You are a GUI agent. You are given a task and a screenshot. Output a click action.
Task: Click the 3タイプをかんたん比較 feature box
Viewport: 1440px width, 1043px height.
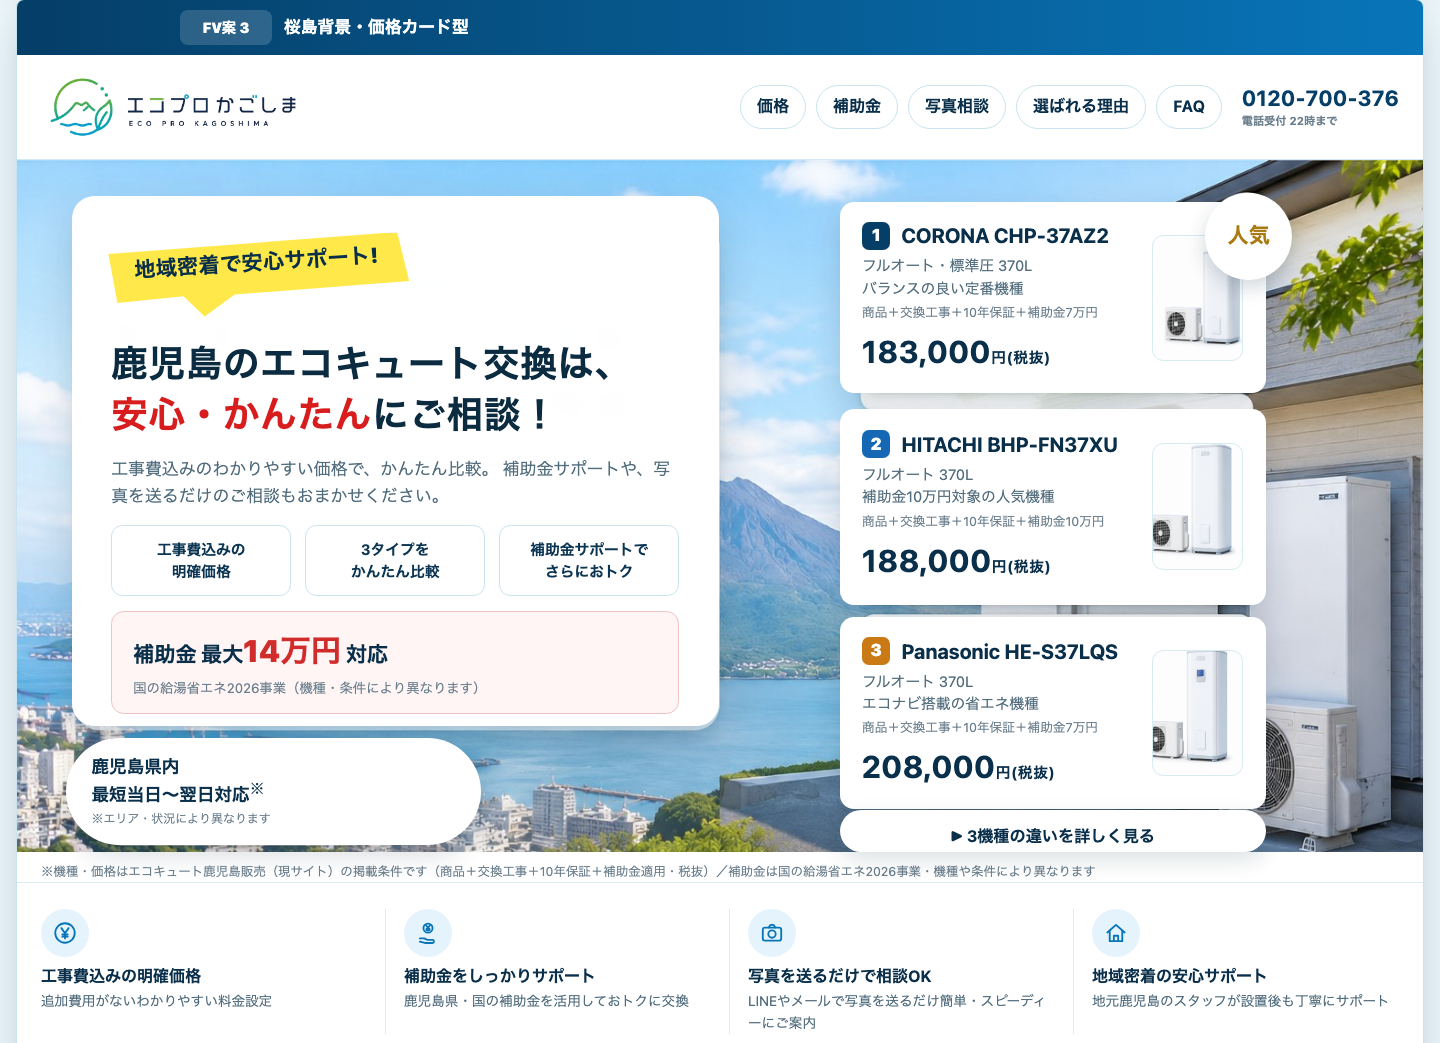click(x=395, y=561)
